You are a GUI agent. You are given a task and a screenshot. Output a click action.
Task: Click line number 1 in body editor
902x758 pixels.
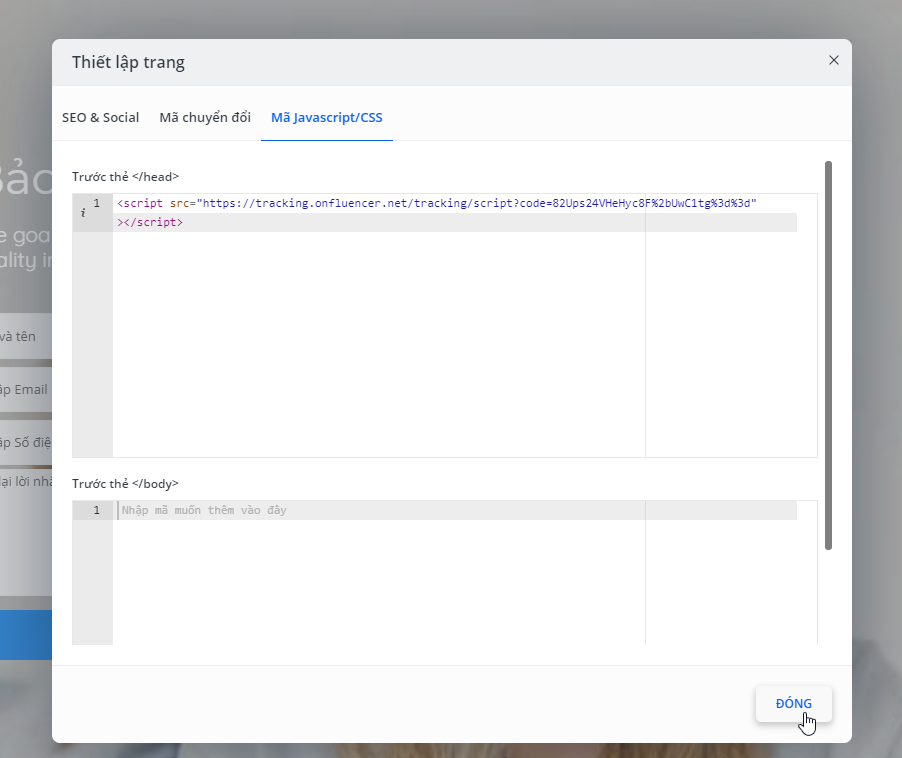[x=97, y=510]
